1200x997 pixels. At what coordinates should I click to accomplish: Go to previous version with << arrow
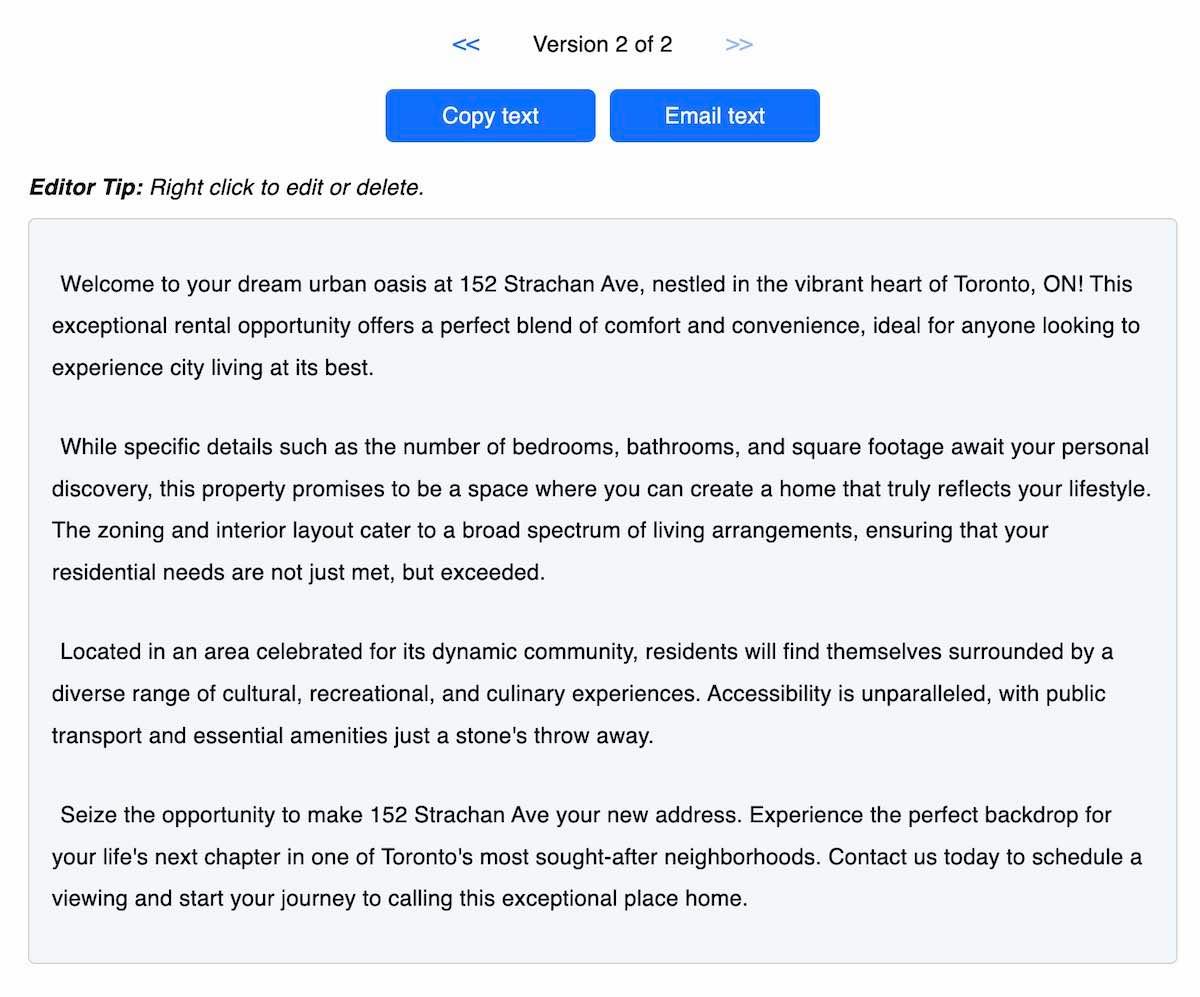[465, 45]
